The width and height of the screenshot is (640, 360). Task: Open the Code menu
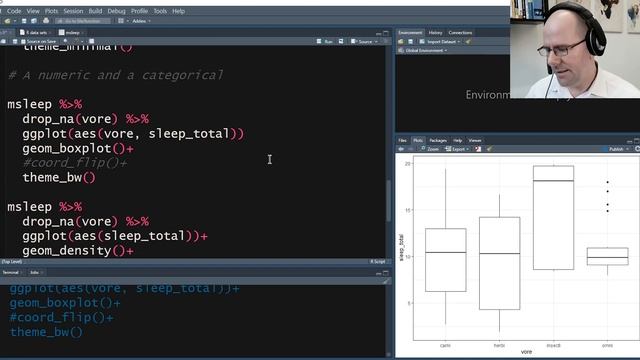click(14, 11)
